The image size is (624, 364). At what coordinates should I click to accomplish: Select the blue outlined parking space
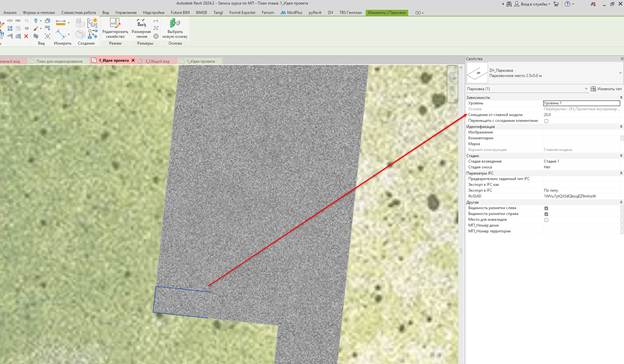coord(181,302)
